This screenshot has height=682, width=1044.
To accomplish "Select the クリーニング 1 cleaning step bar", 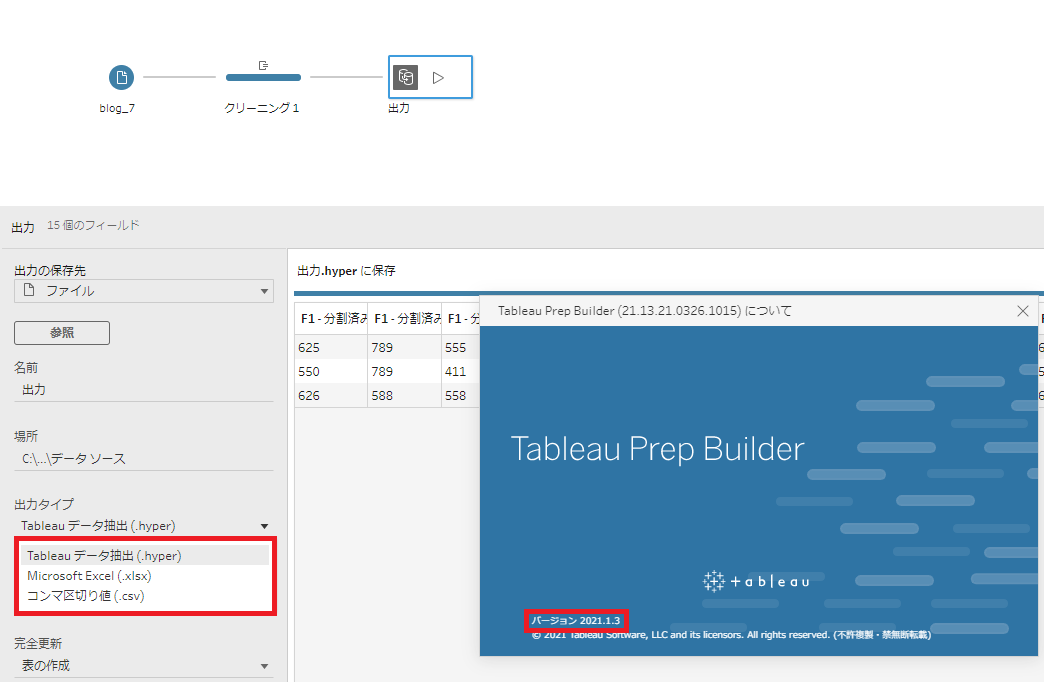I will 263,77.
